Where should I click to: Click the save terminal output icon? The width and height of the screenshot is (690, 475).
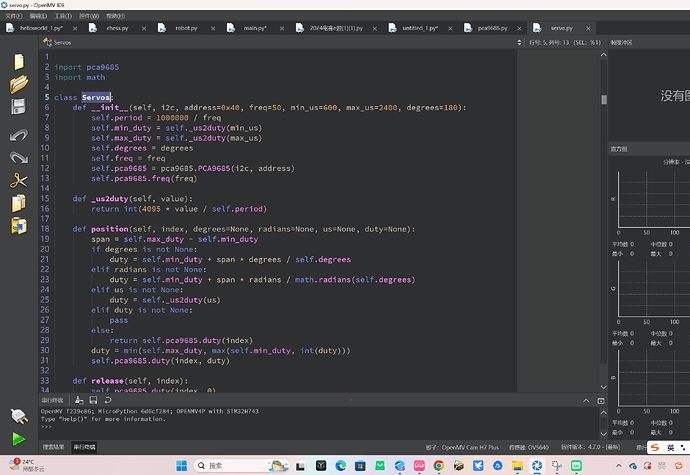pos(93,400)
